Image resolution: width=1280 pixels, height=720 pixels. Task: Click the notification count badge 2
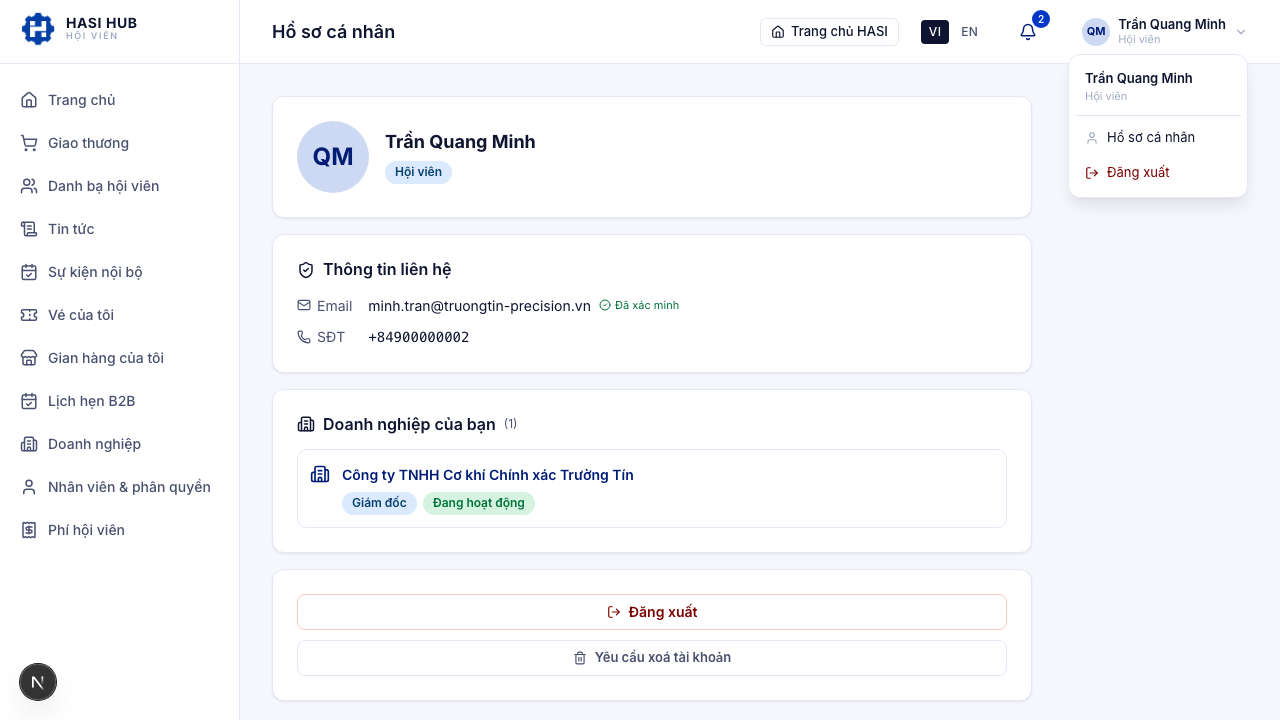coord(1041,19)
